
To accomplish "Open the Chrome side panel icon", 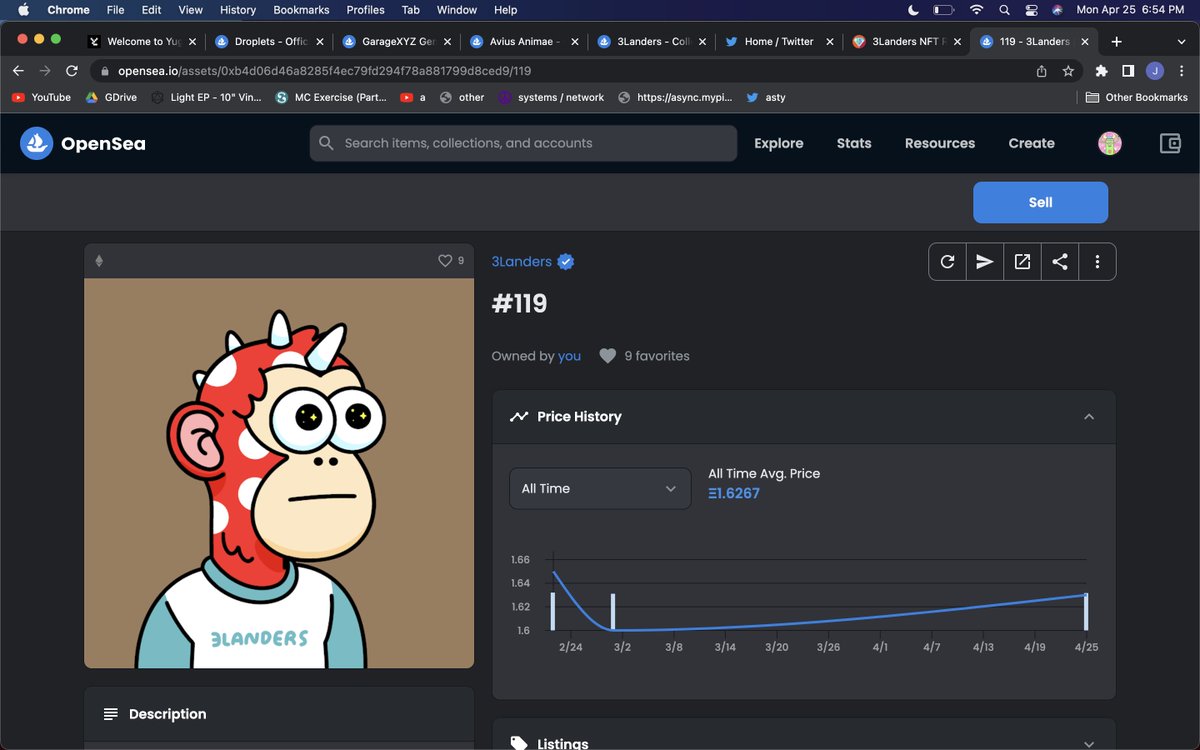I will pyautogui.click(x=1128, y=71).
